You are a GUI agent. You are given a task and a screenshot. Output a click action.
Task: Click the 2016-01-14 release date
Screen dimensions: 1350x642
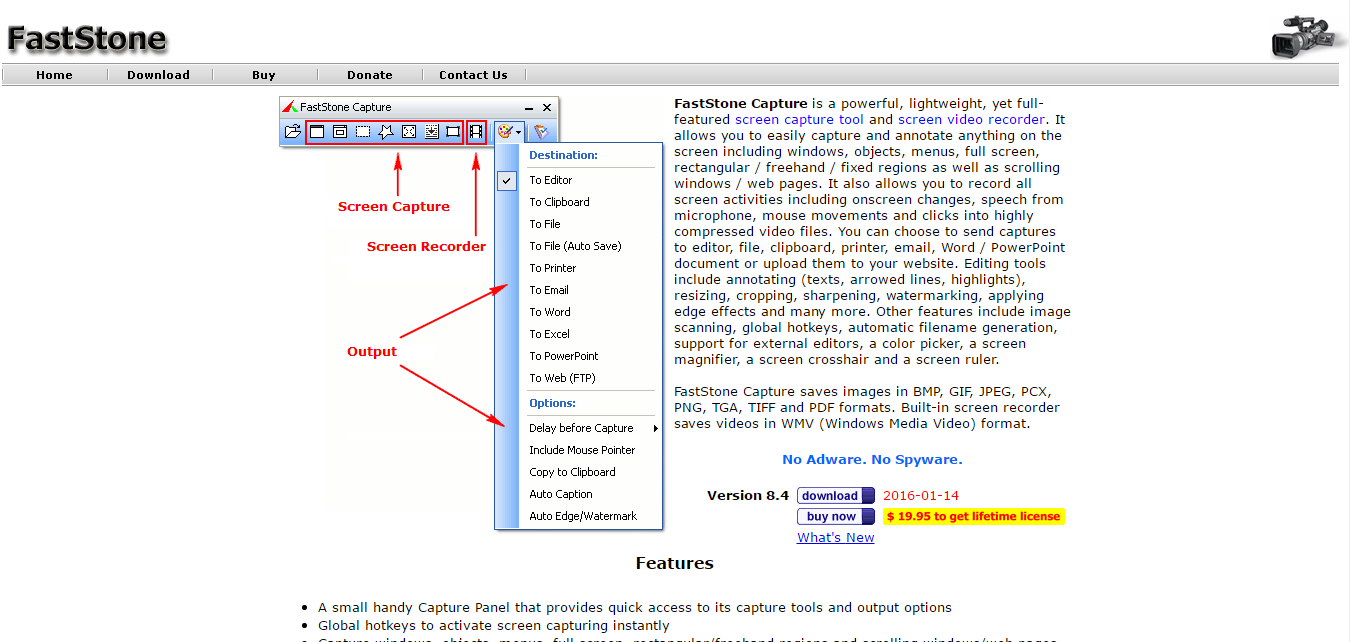pyautogui.click(x=921, y=496)
